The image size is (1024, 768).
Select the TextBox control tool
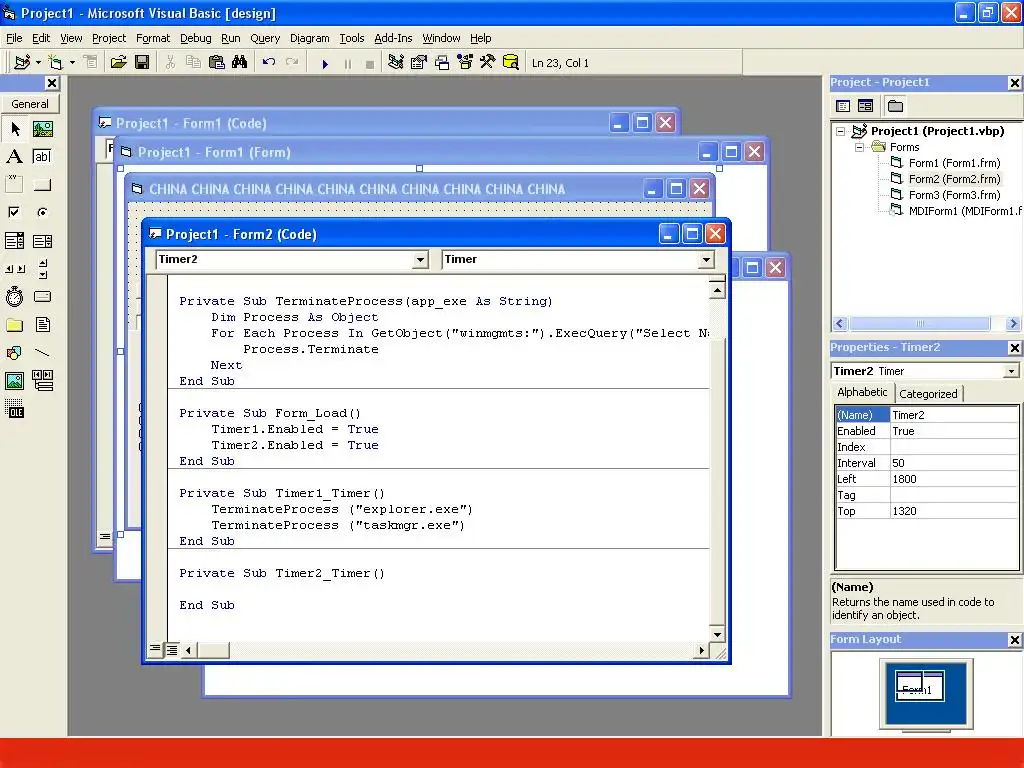click(x=43, y=157)
